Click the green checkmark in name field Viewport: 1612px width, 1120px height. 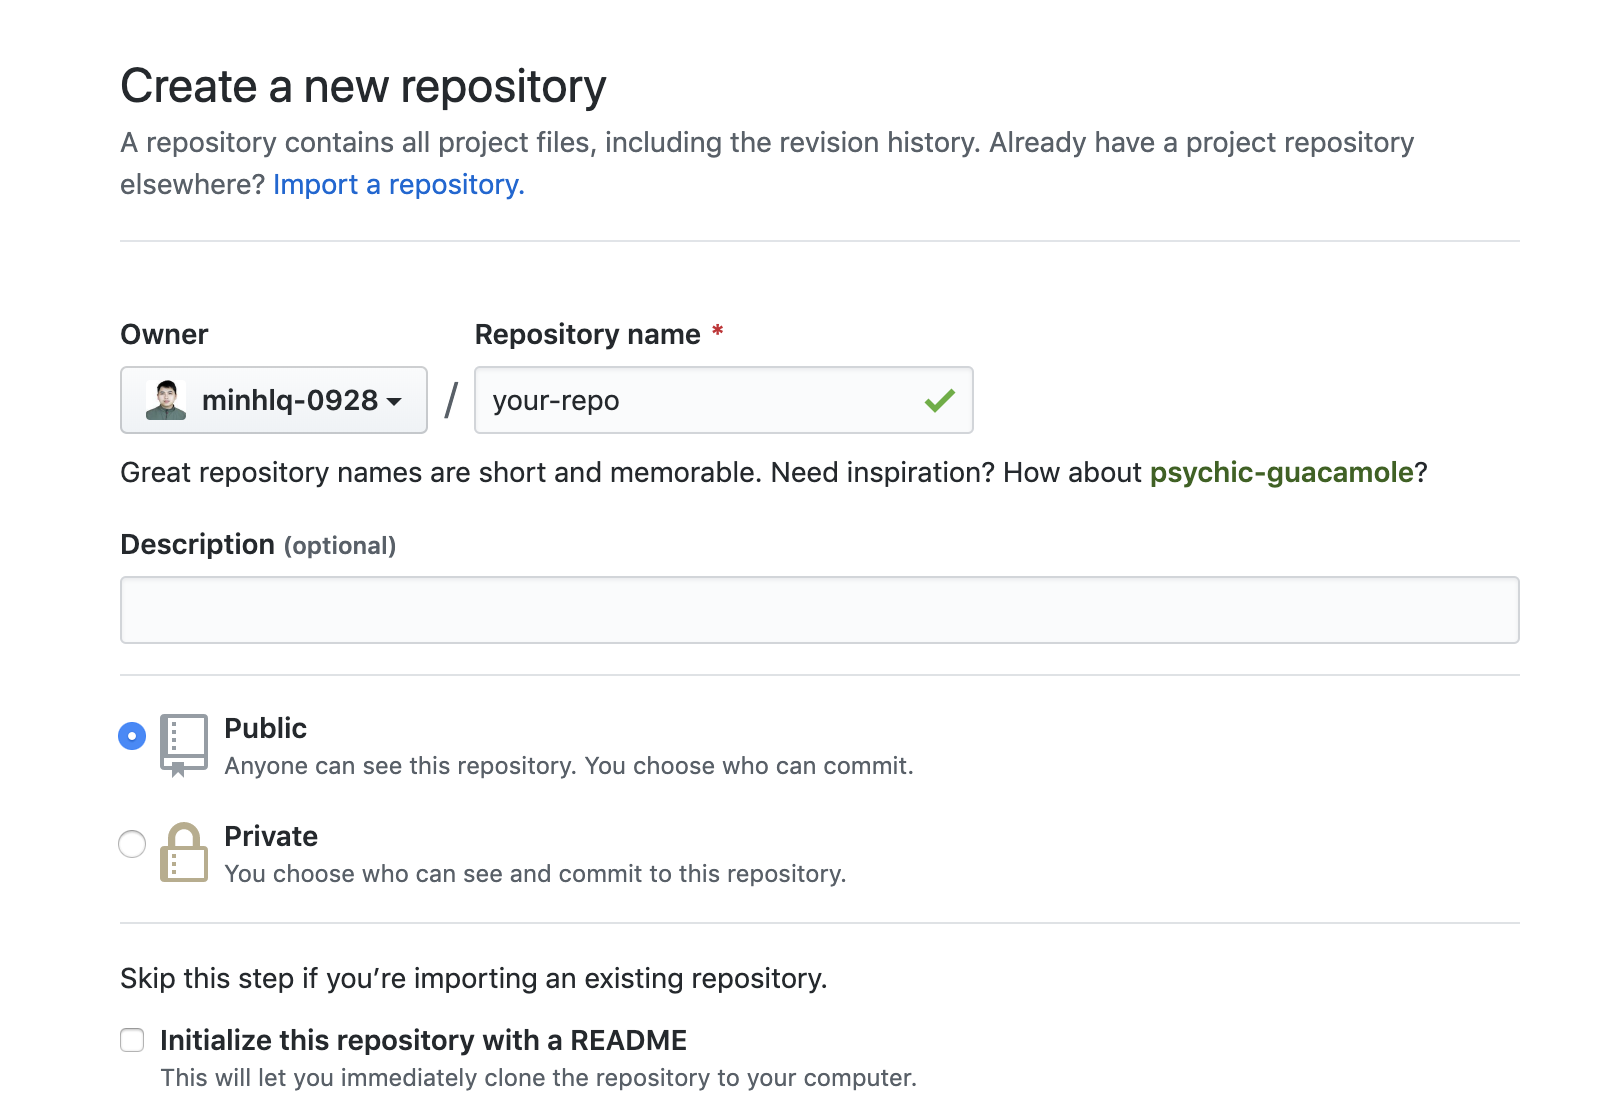[x=939, y=401]
